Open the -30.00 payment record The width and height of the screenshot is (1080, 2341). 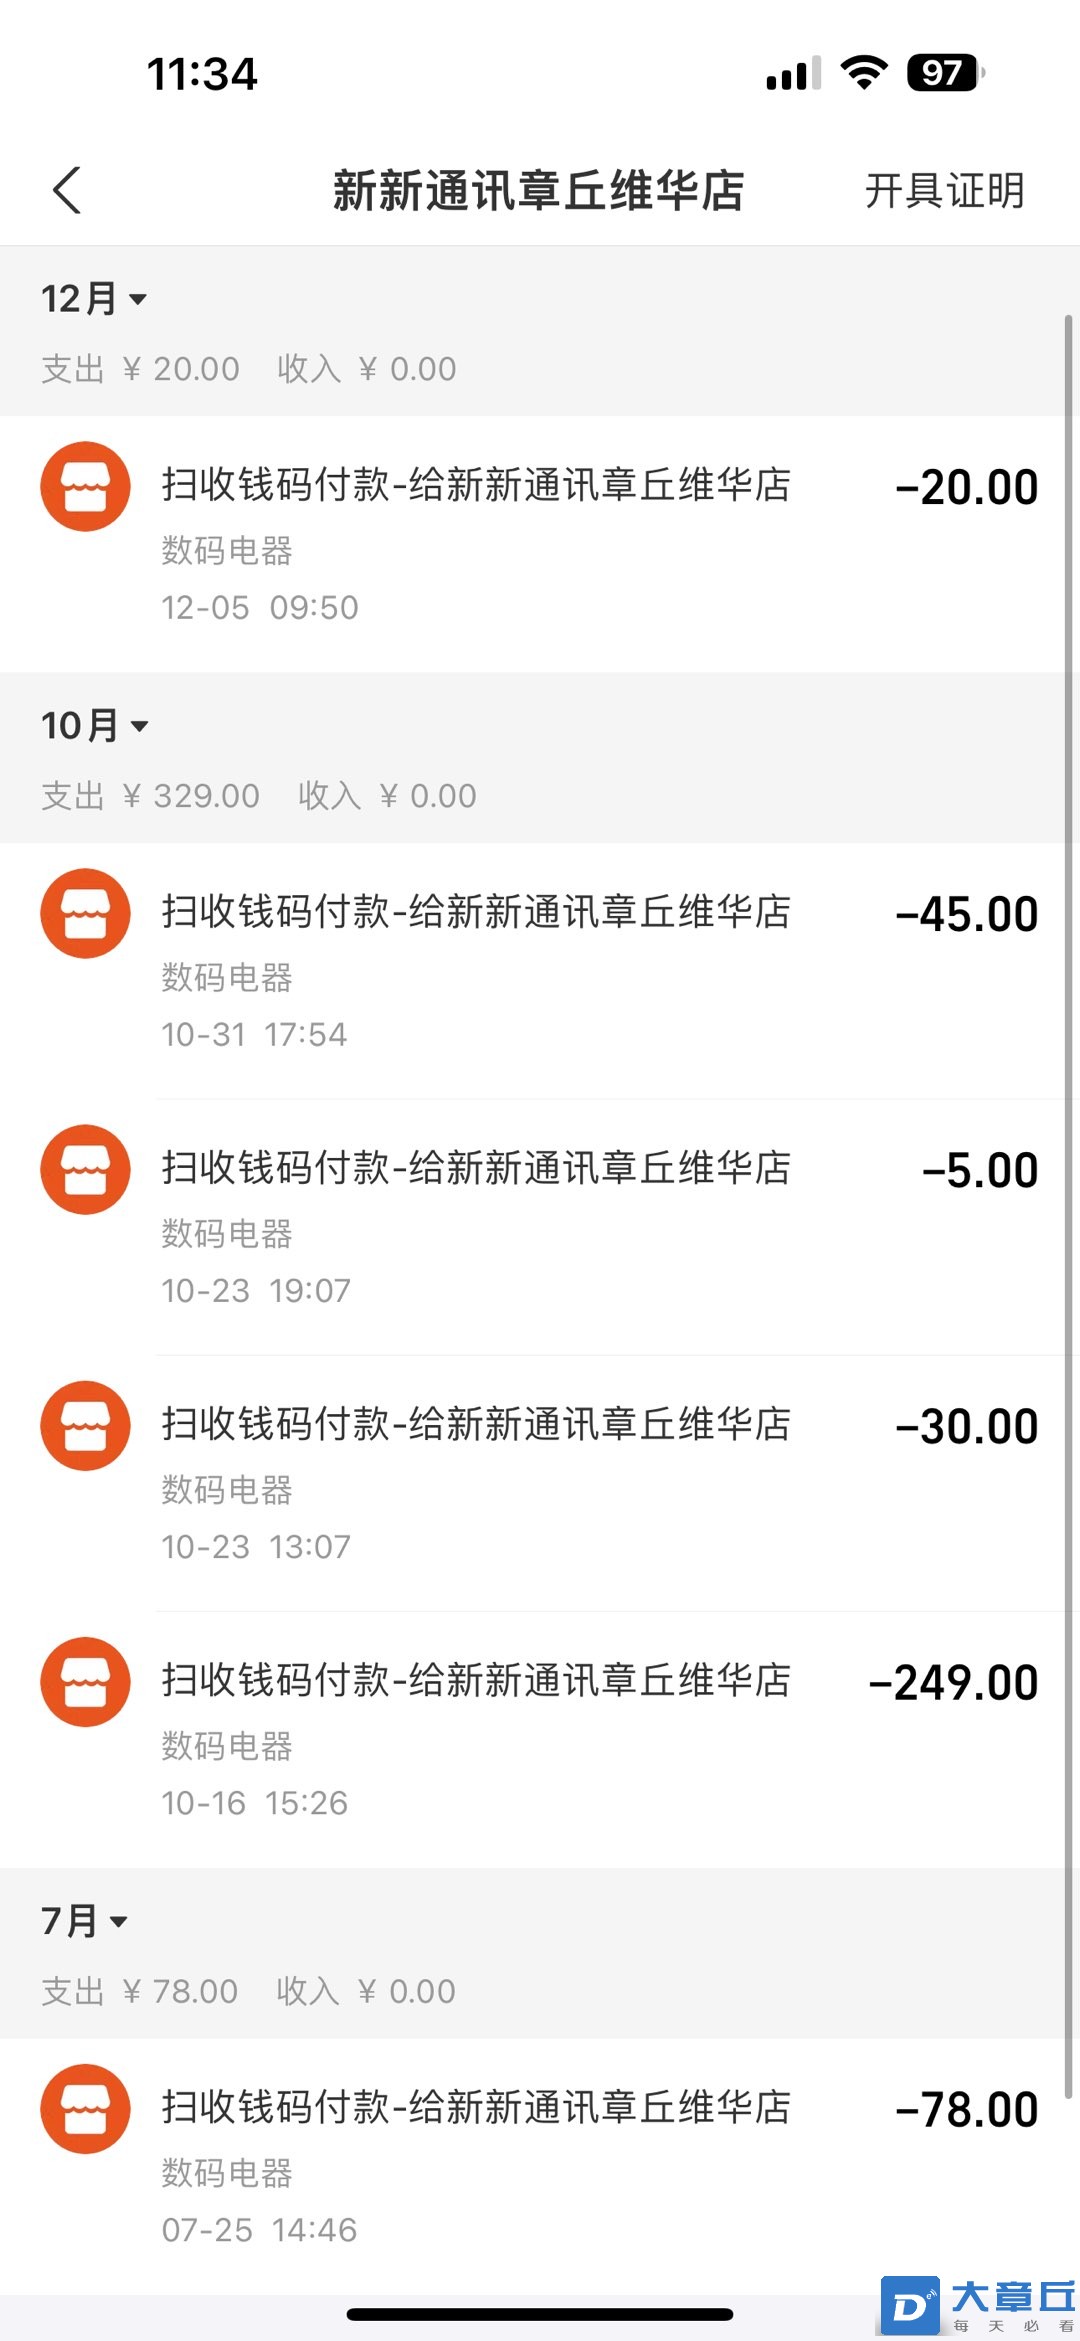click(x=540, y=1483)
